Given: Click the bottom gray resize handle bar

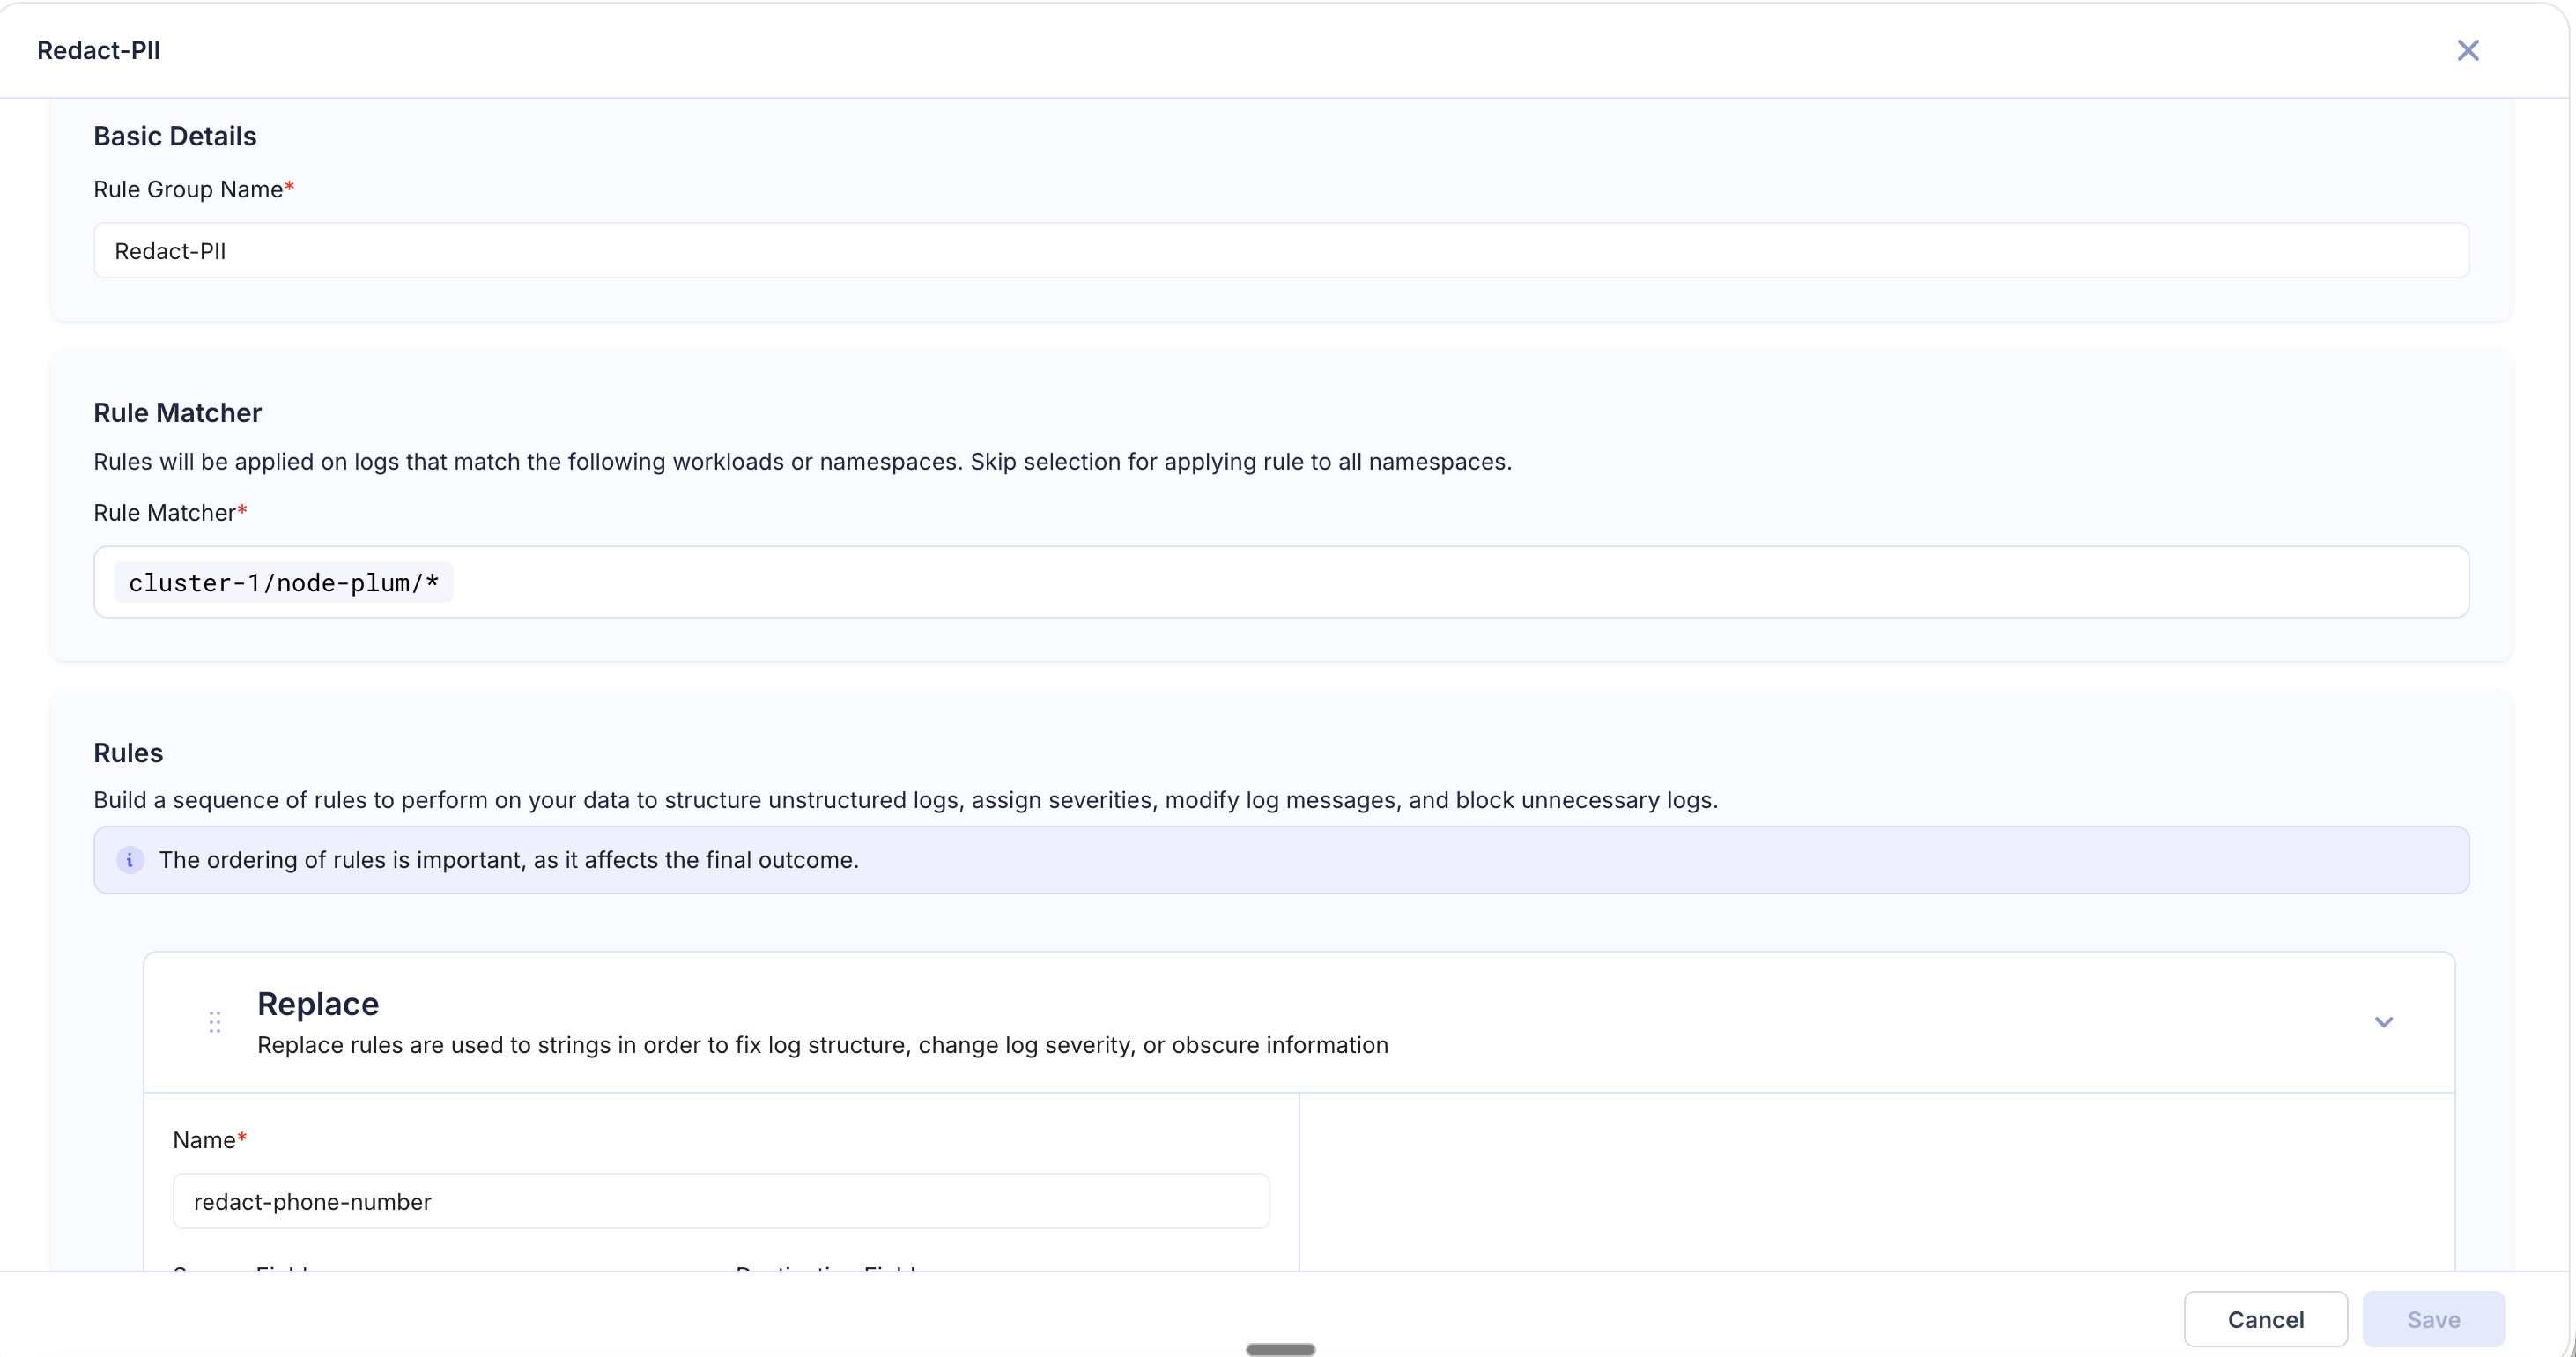Looking at the screenshot, I should coord(1280,1349).
